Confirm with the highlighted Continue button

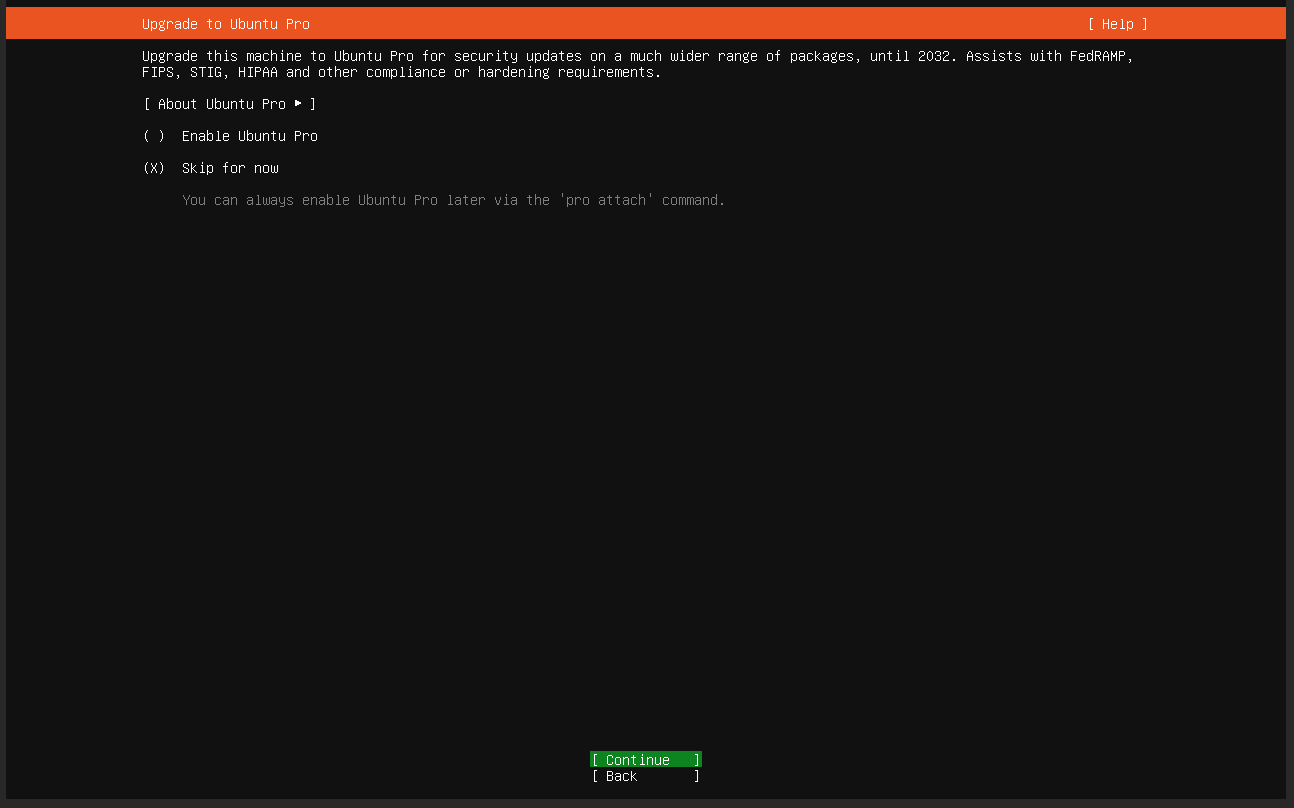645,759
